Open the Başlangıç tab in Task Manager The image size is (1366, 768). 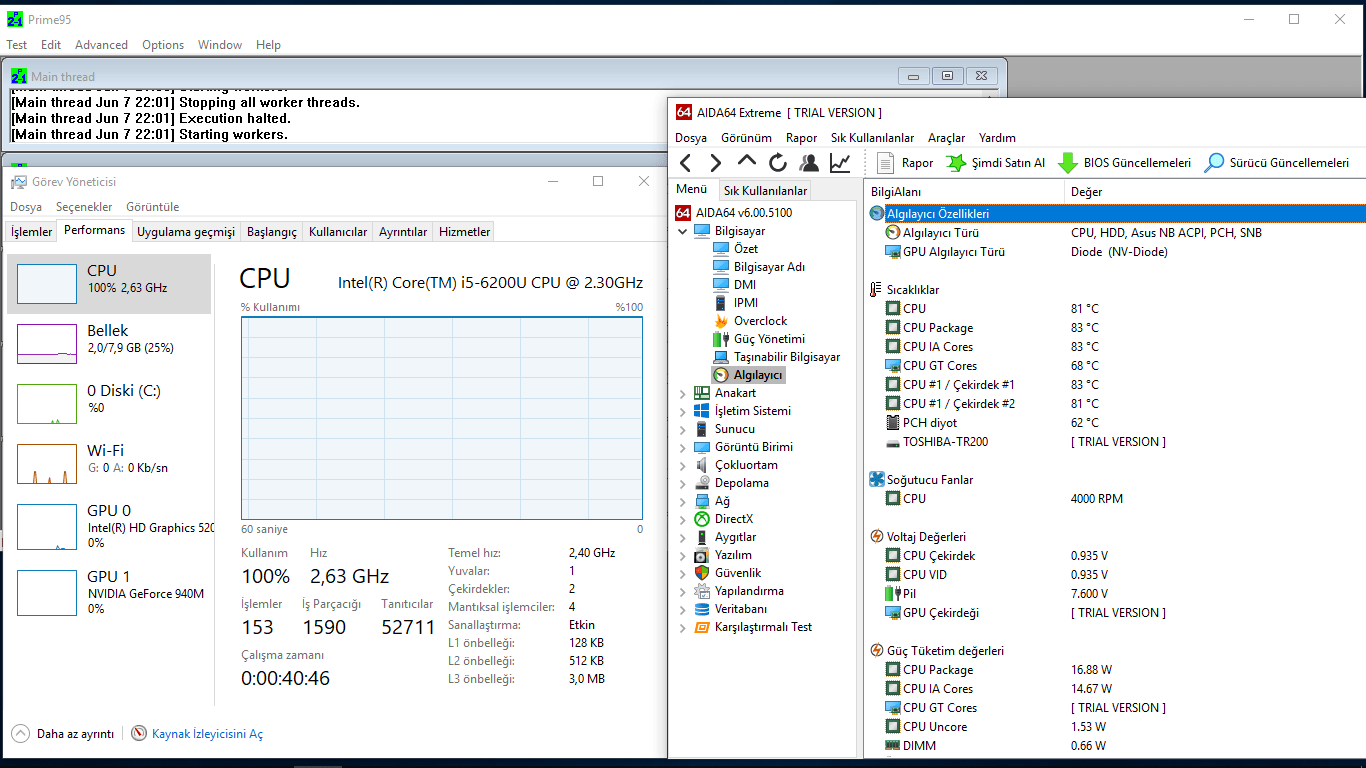(x=272, y=231)
